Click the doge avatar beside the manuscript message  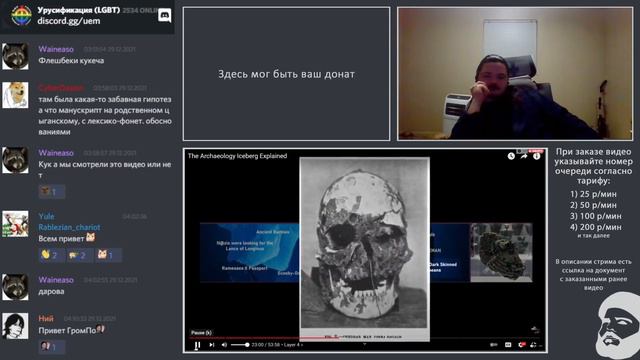click(16, 95)
